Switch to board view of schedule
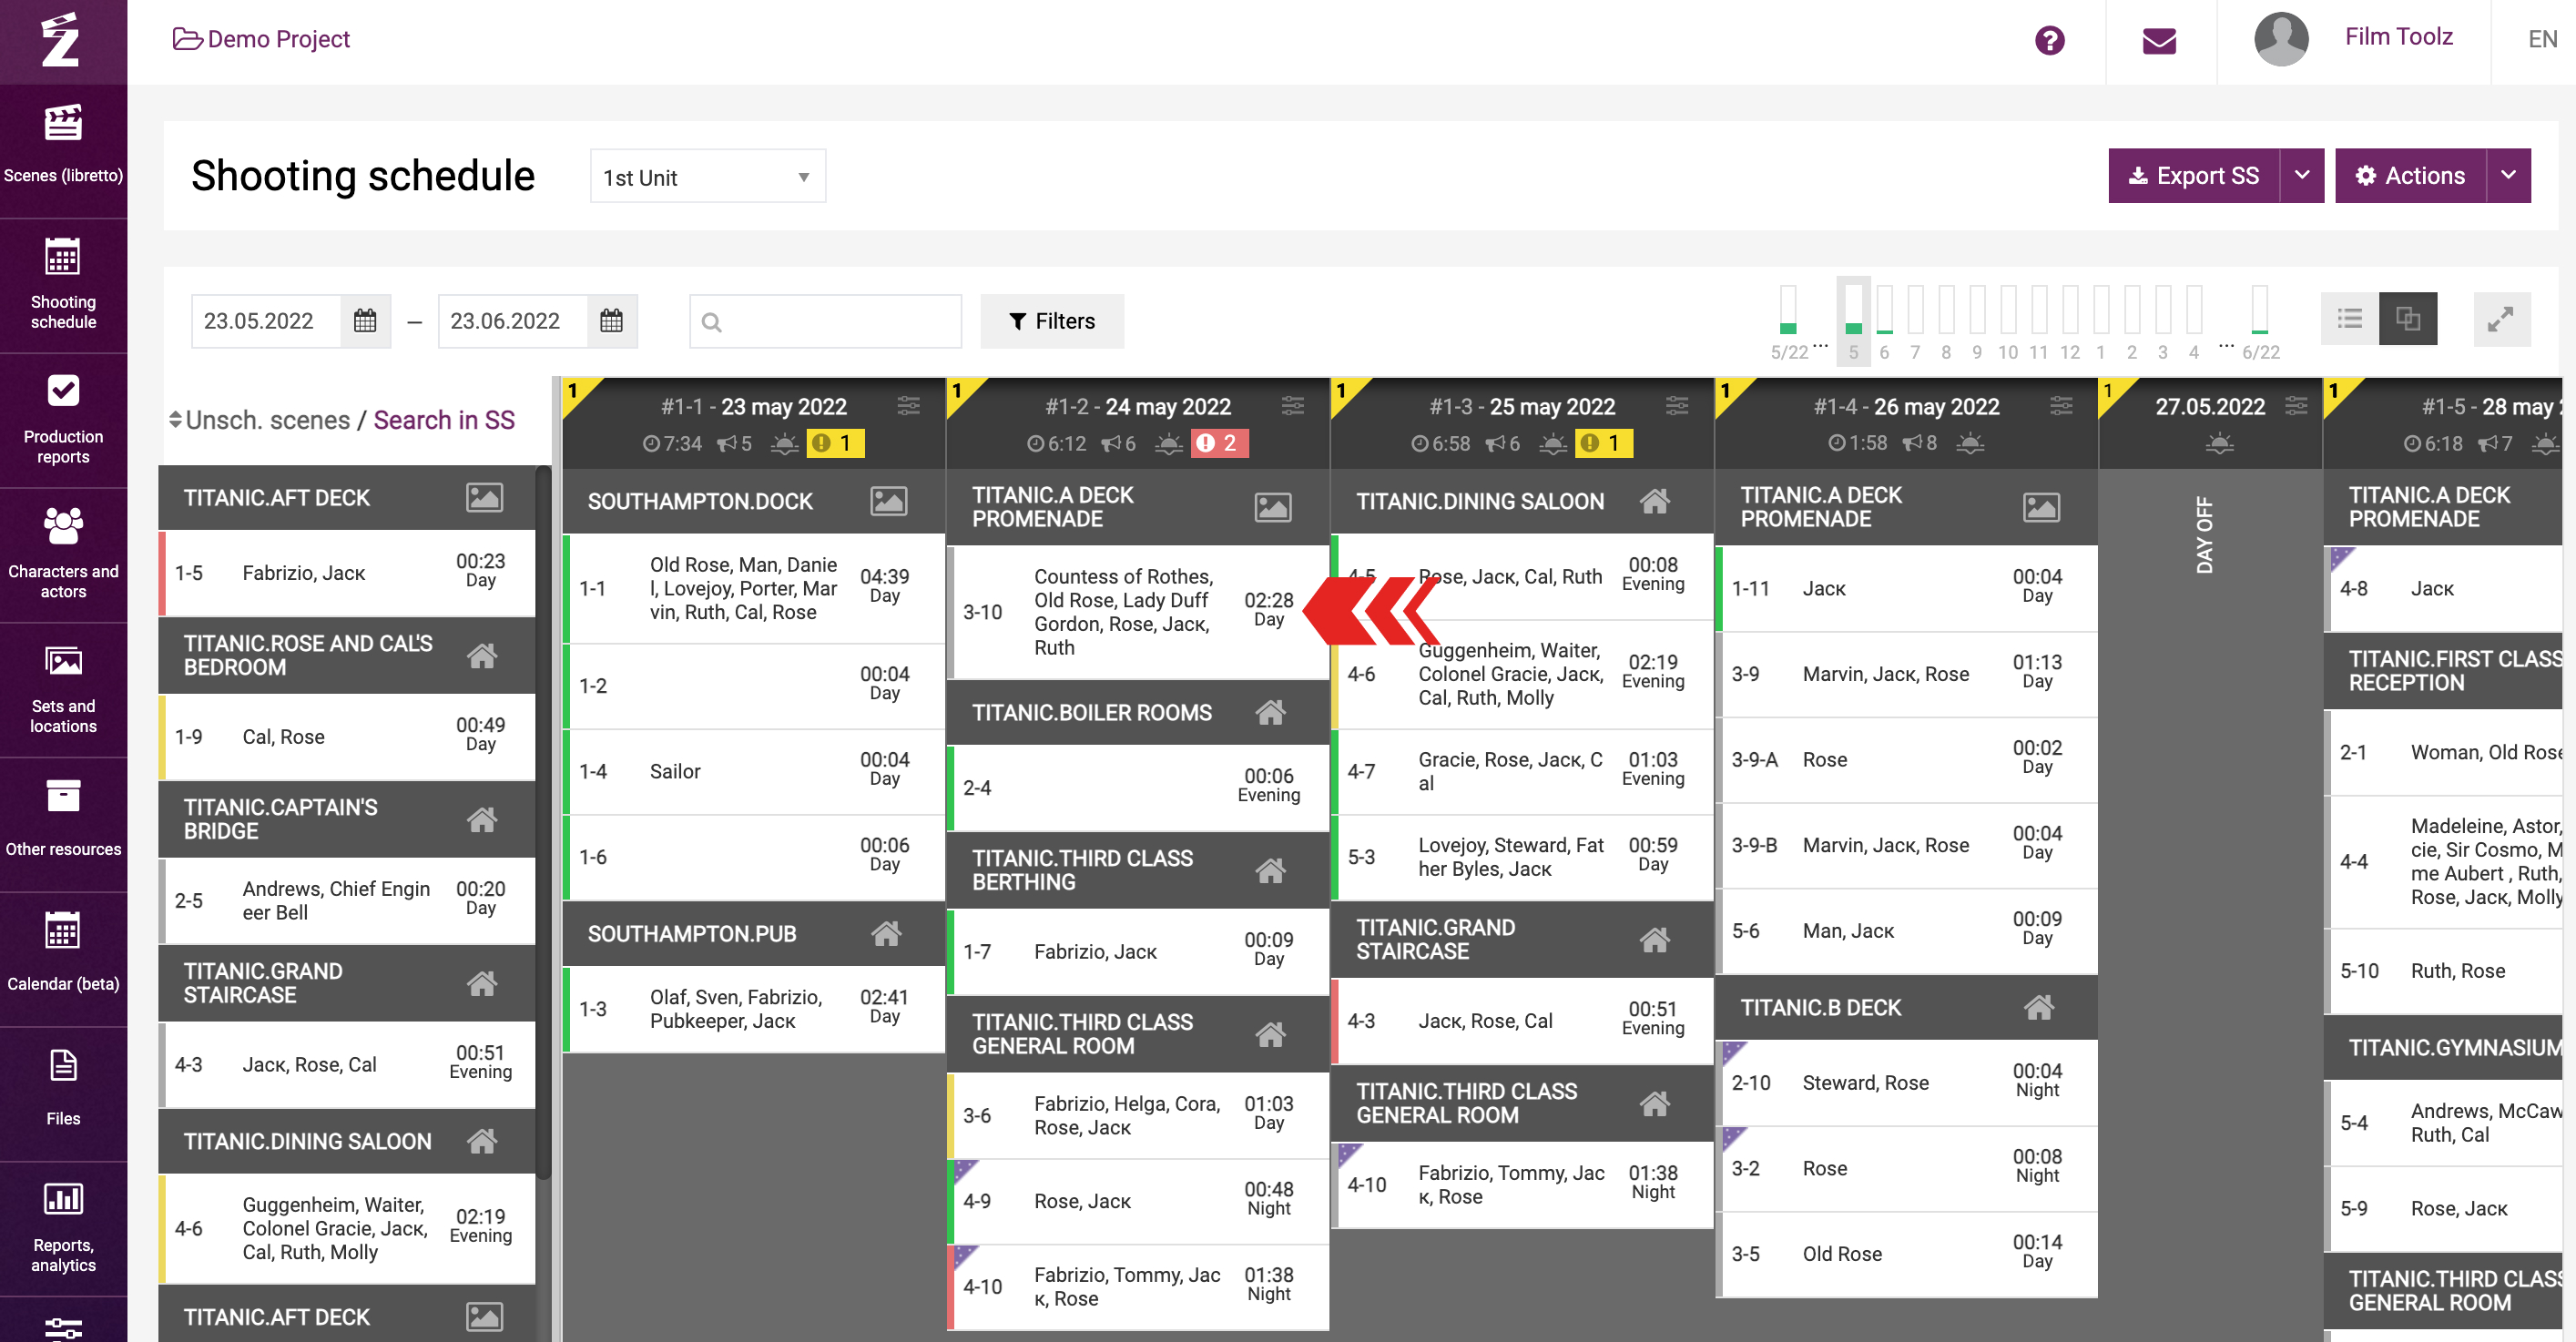Viewport: 2576px width, 1342px height. 2407,319
